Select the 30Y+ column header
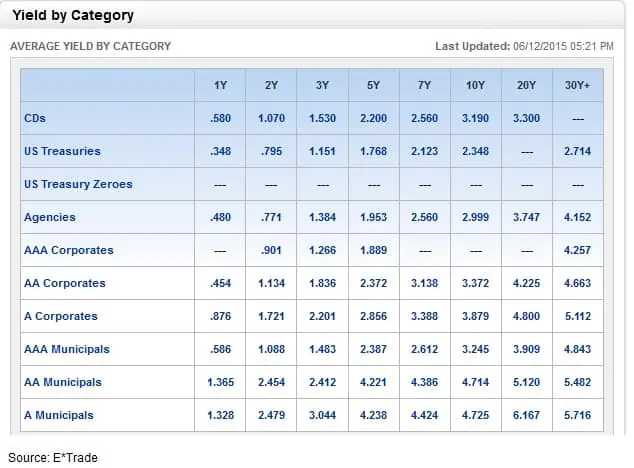The width and height of the screenshot is (634, 468). (x=578, y=86)
